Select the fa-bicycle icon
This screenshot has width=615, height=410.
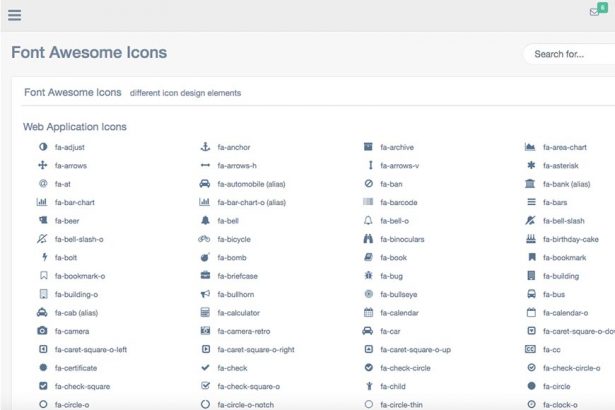click(x=205, y=239)
